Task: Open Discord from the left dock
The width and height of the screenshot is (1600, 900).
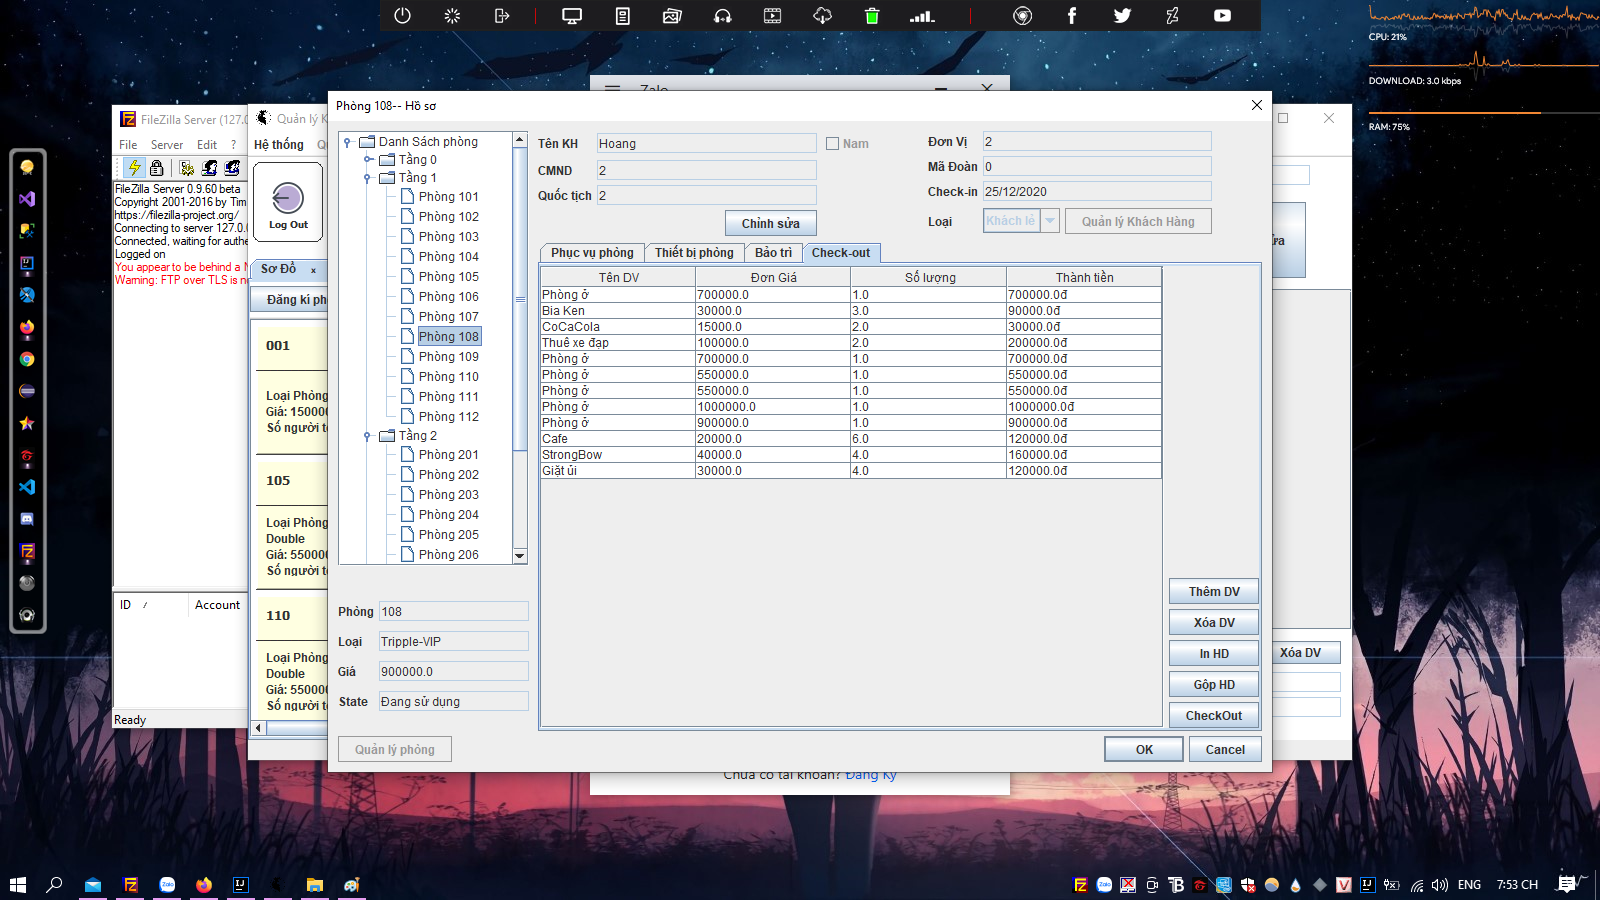Action: pos(27,519)
